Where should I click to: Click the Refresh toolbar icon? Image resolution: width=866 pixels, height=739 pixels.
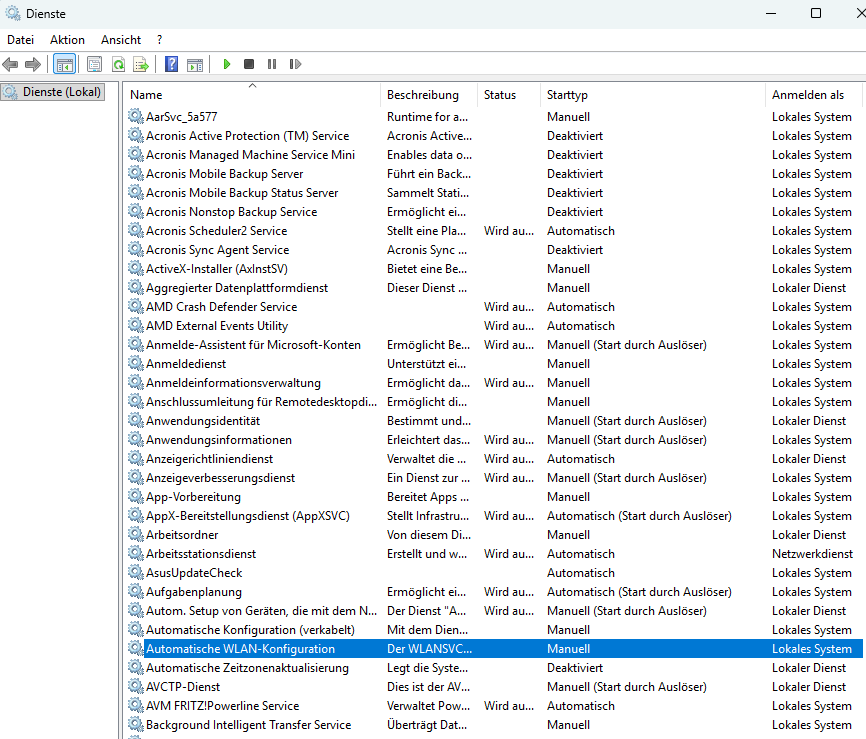[118, 65]
